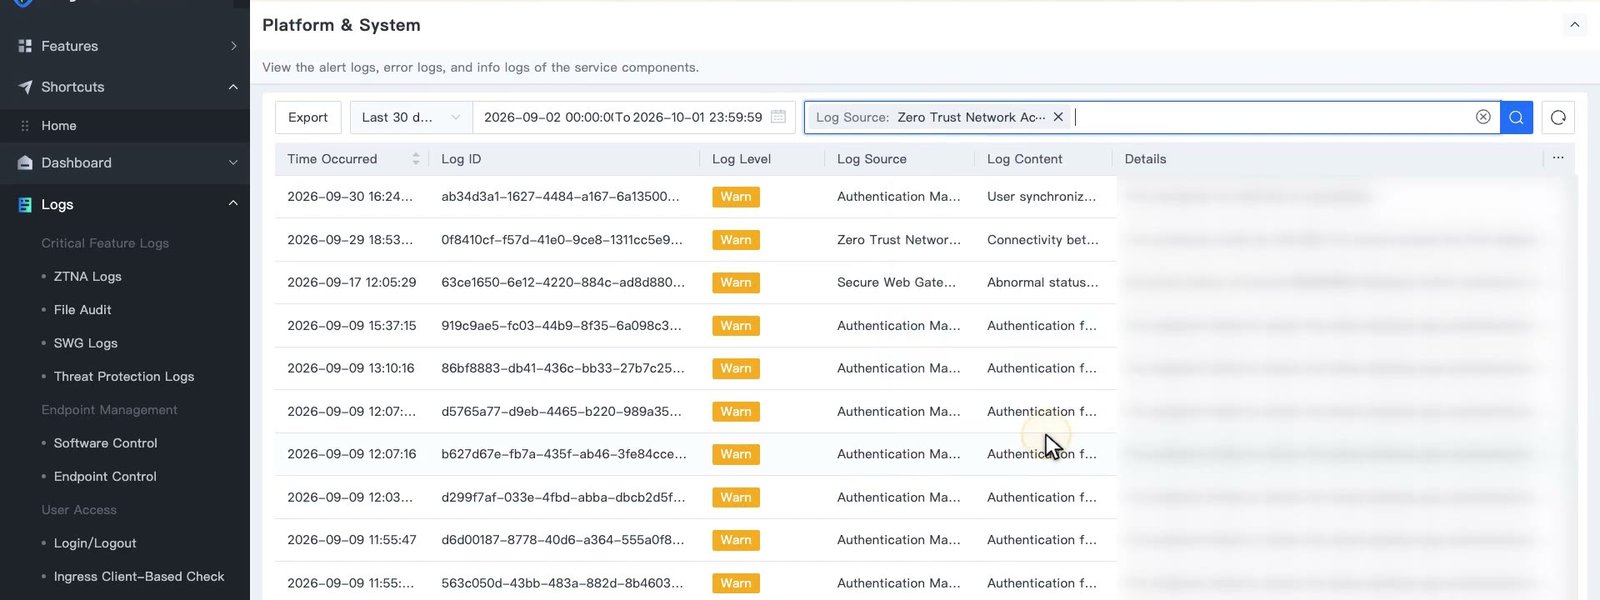Refresh the log list
Screen dimensions: 1600x600
[x=1558, y=117]
